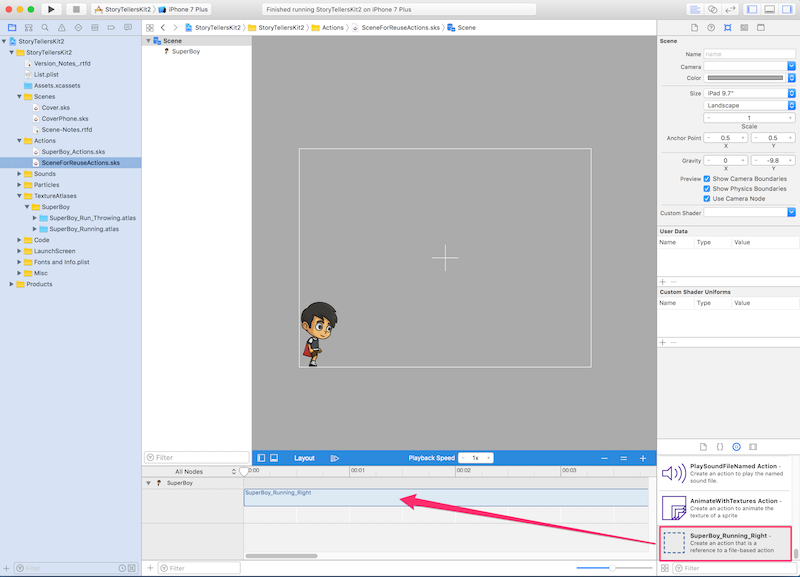This screenshot has width=800, height=577.
Task: Open the Project navigator folder icon
Action: (12, 28)
